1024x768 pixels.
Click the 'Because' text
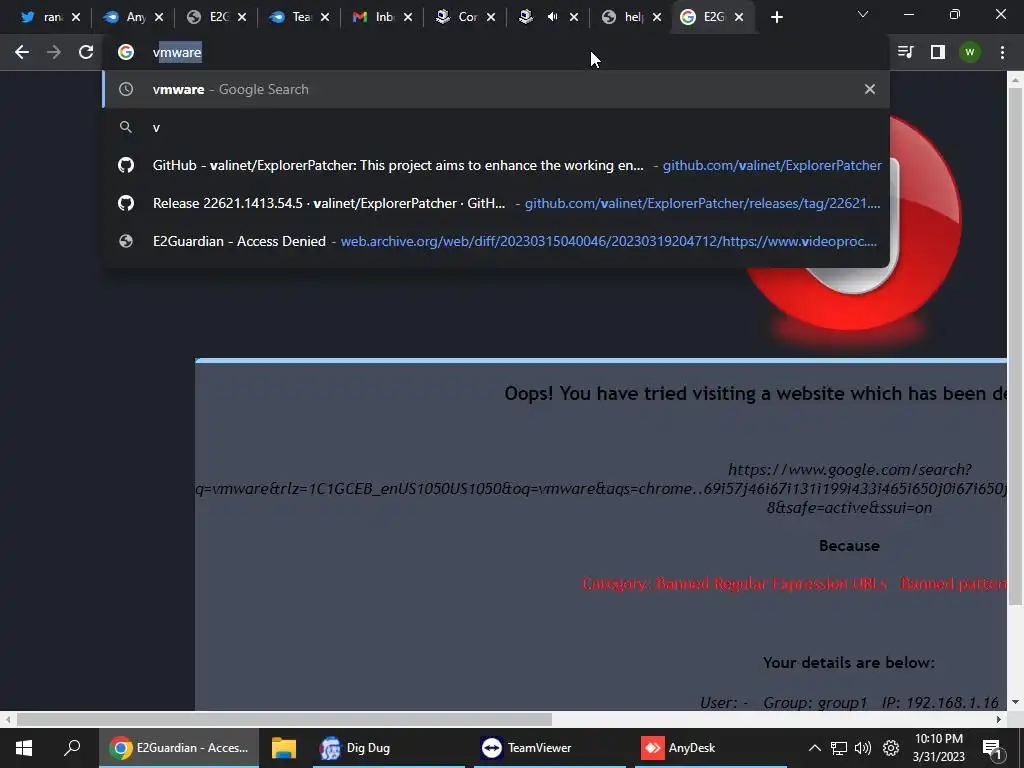point(849,546)
